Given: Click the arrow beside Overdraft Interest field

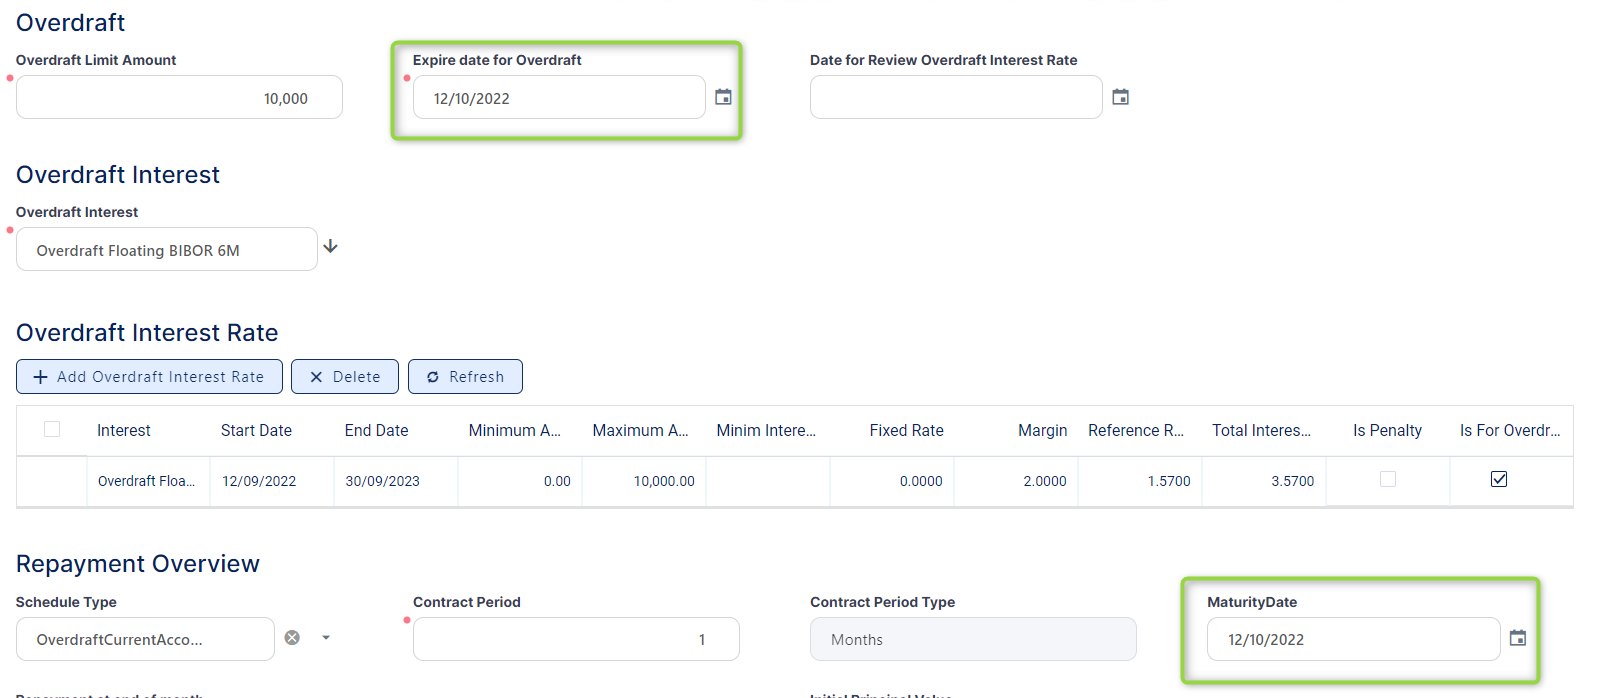Looking at the screenshot, I should 331,247.
